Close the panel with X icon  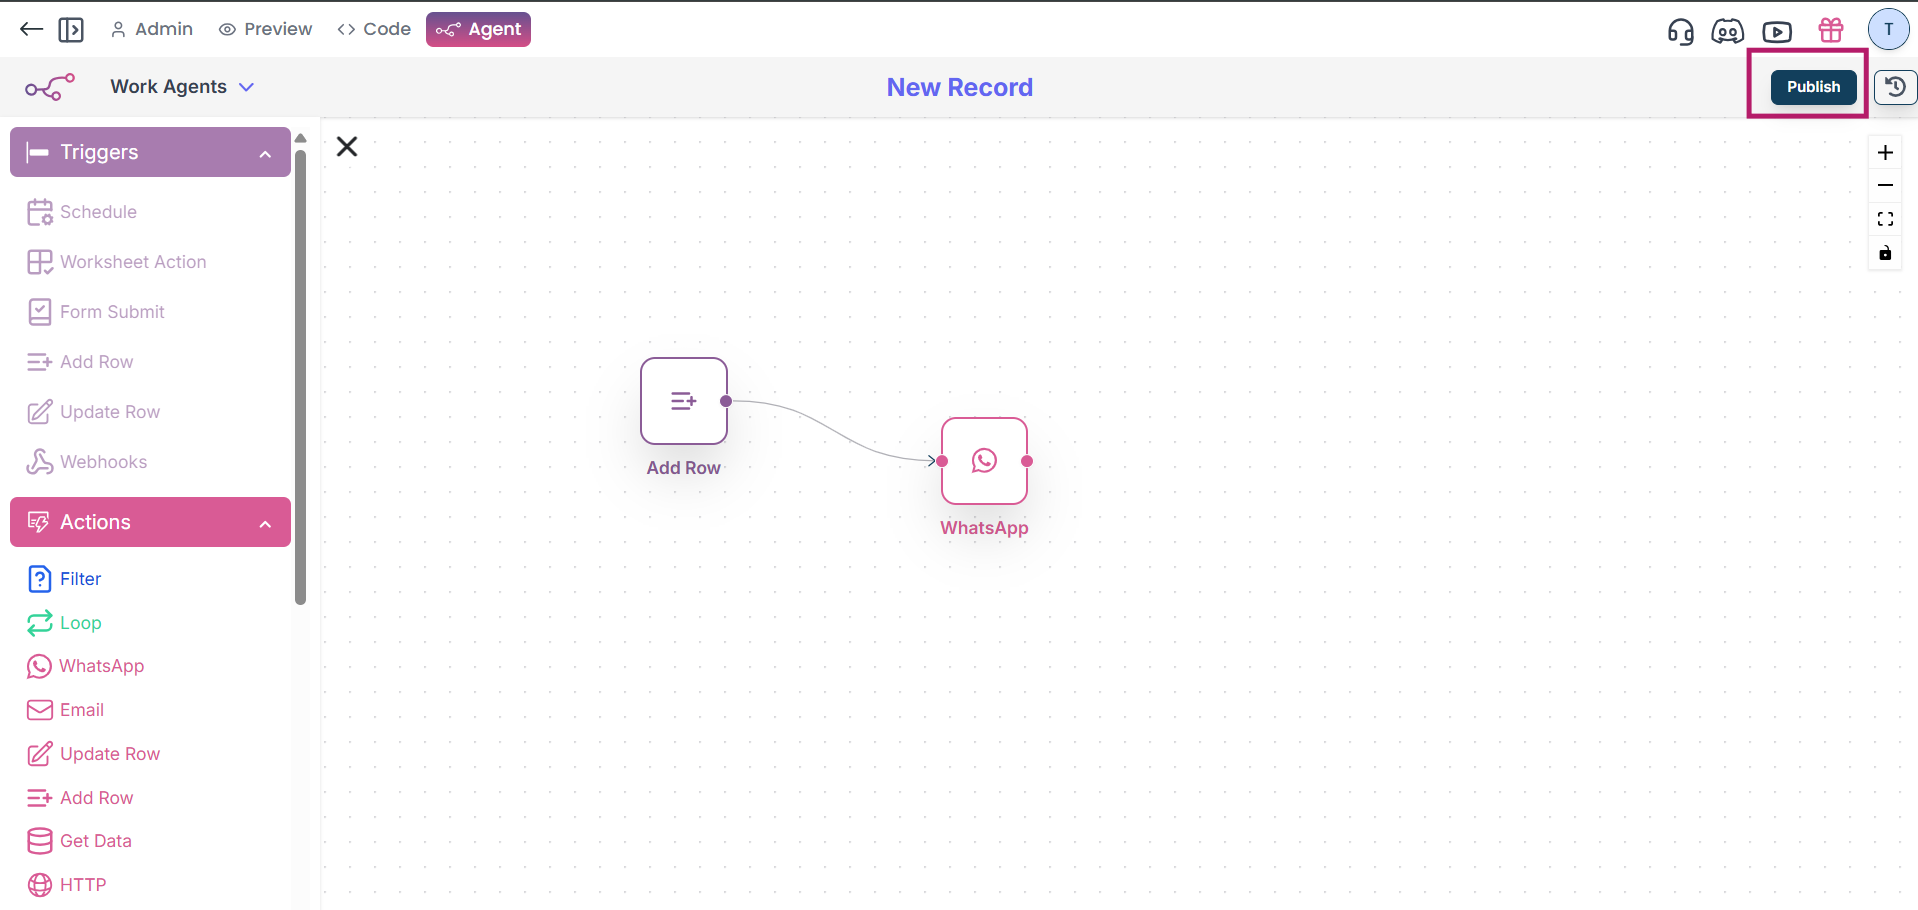coord(347,147)
